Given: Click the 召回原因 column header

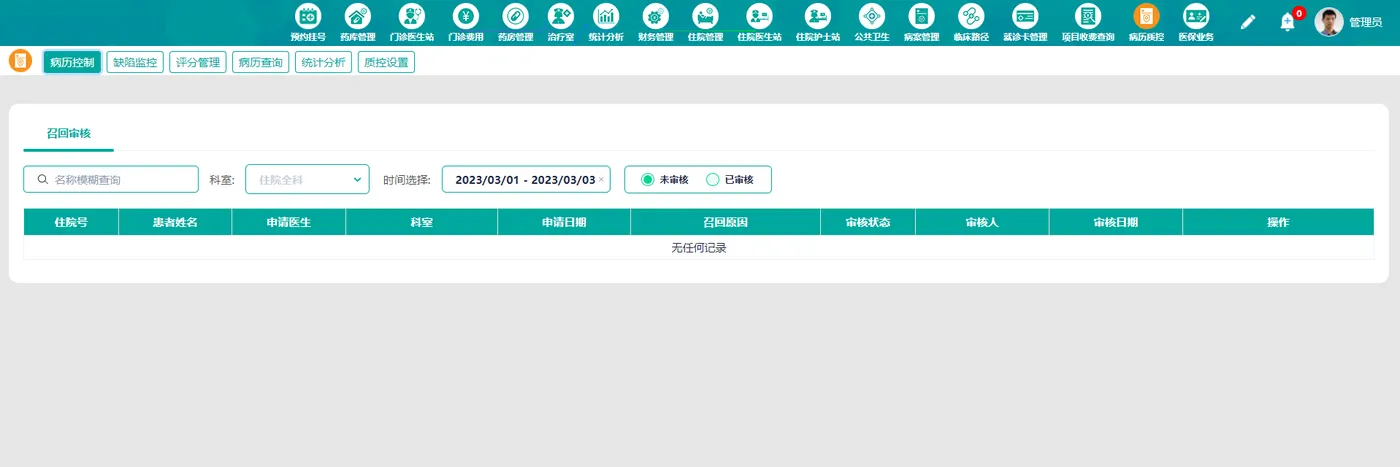Looking at the screenshot, I should [726, 222].
